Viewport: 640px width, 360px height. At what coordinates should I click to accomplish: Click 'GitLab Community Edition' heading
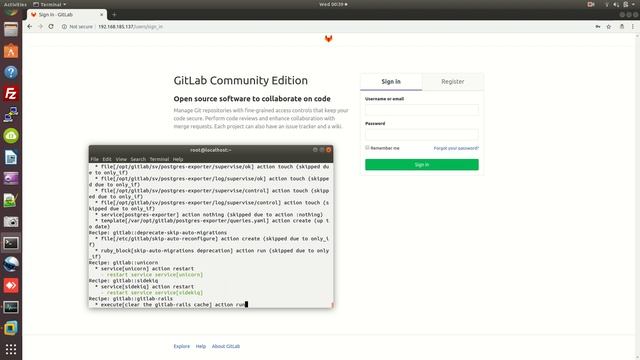coord(241,80)
